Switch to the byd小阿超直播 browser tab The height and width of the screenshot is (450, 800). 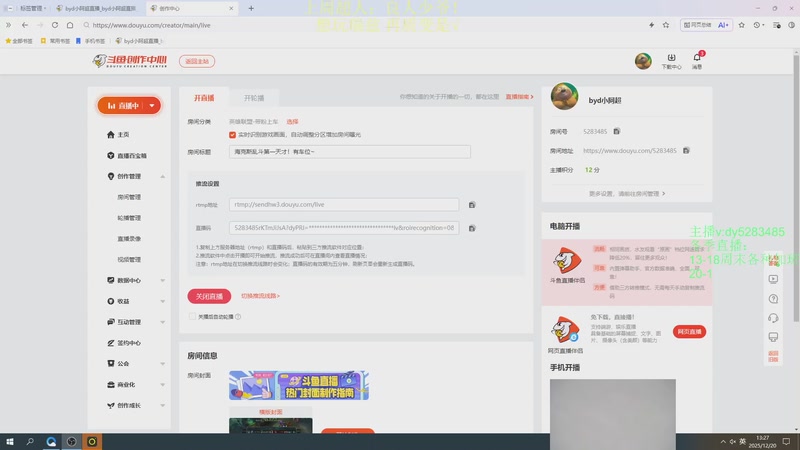(x=97, y=8)
